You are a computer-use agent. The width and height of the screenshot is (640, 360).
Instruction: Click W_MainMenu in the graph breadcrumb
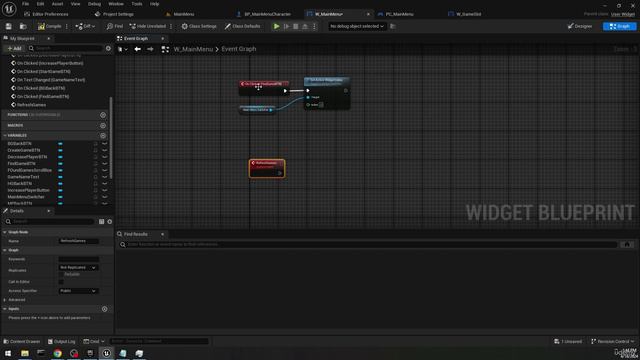pos(193,49)
